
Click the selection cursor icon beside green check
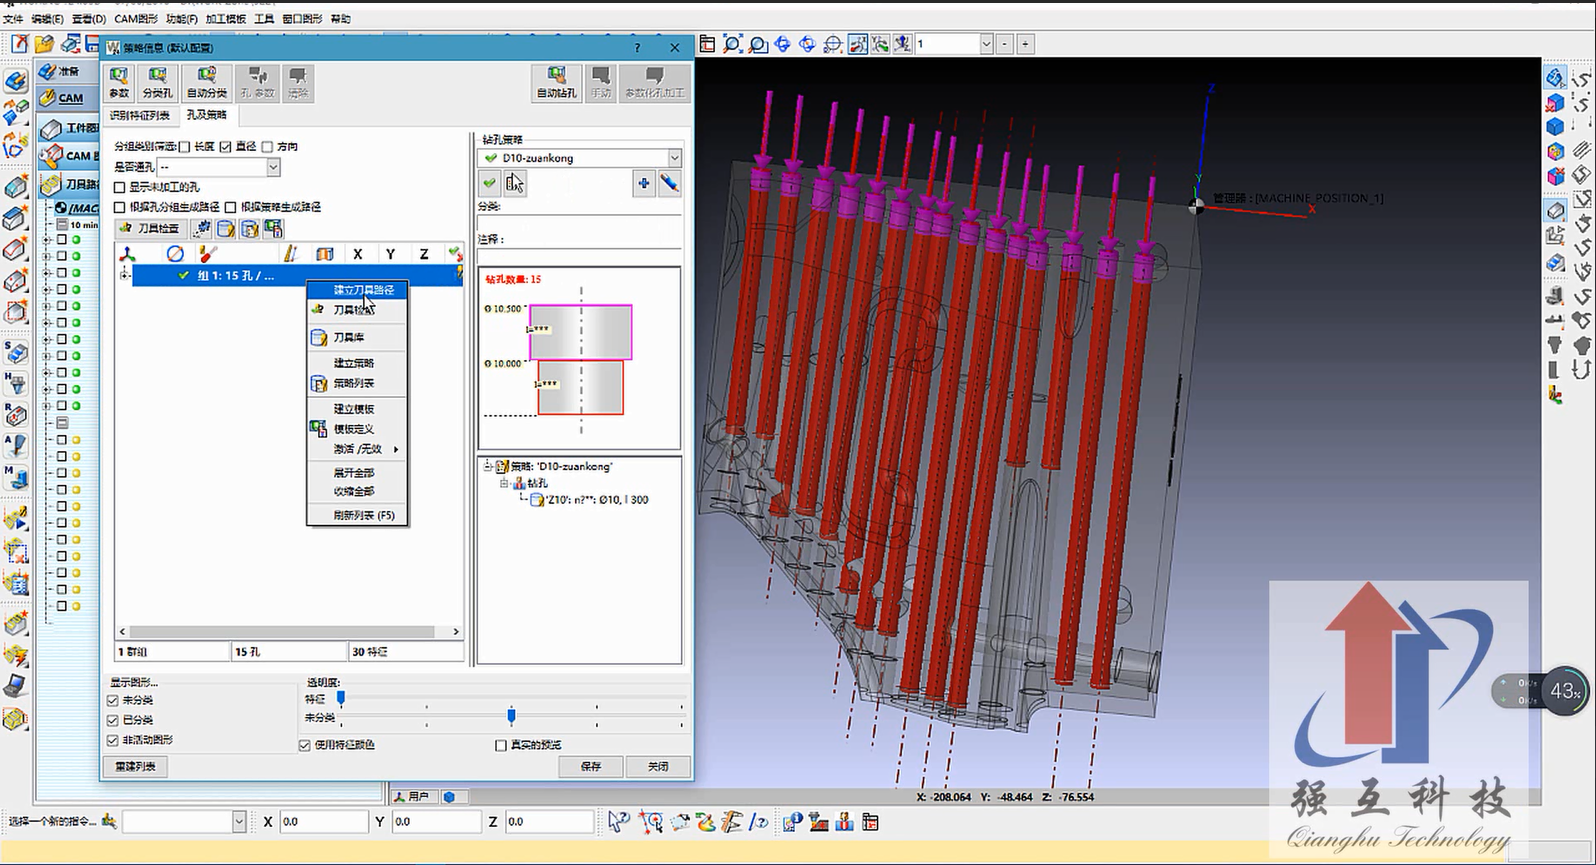(514, 183)
